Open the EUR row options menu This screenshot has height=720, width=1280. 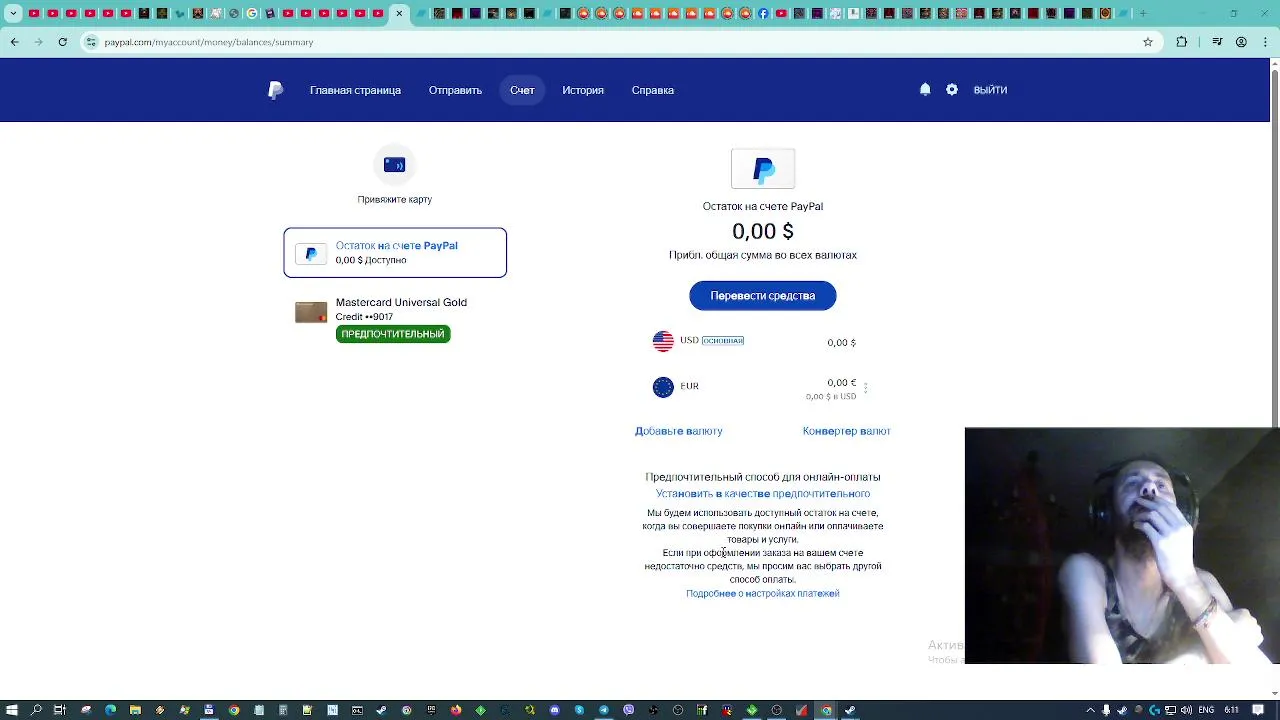866,388
